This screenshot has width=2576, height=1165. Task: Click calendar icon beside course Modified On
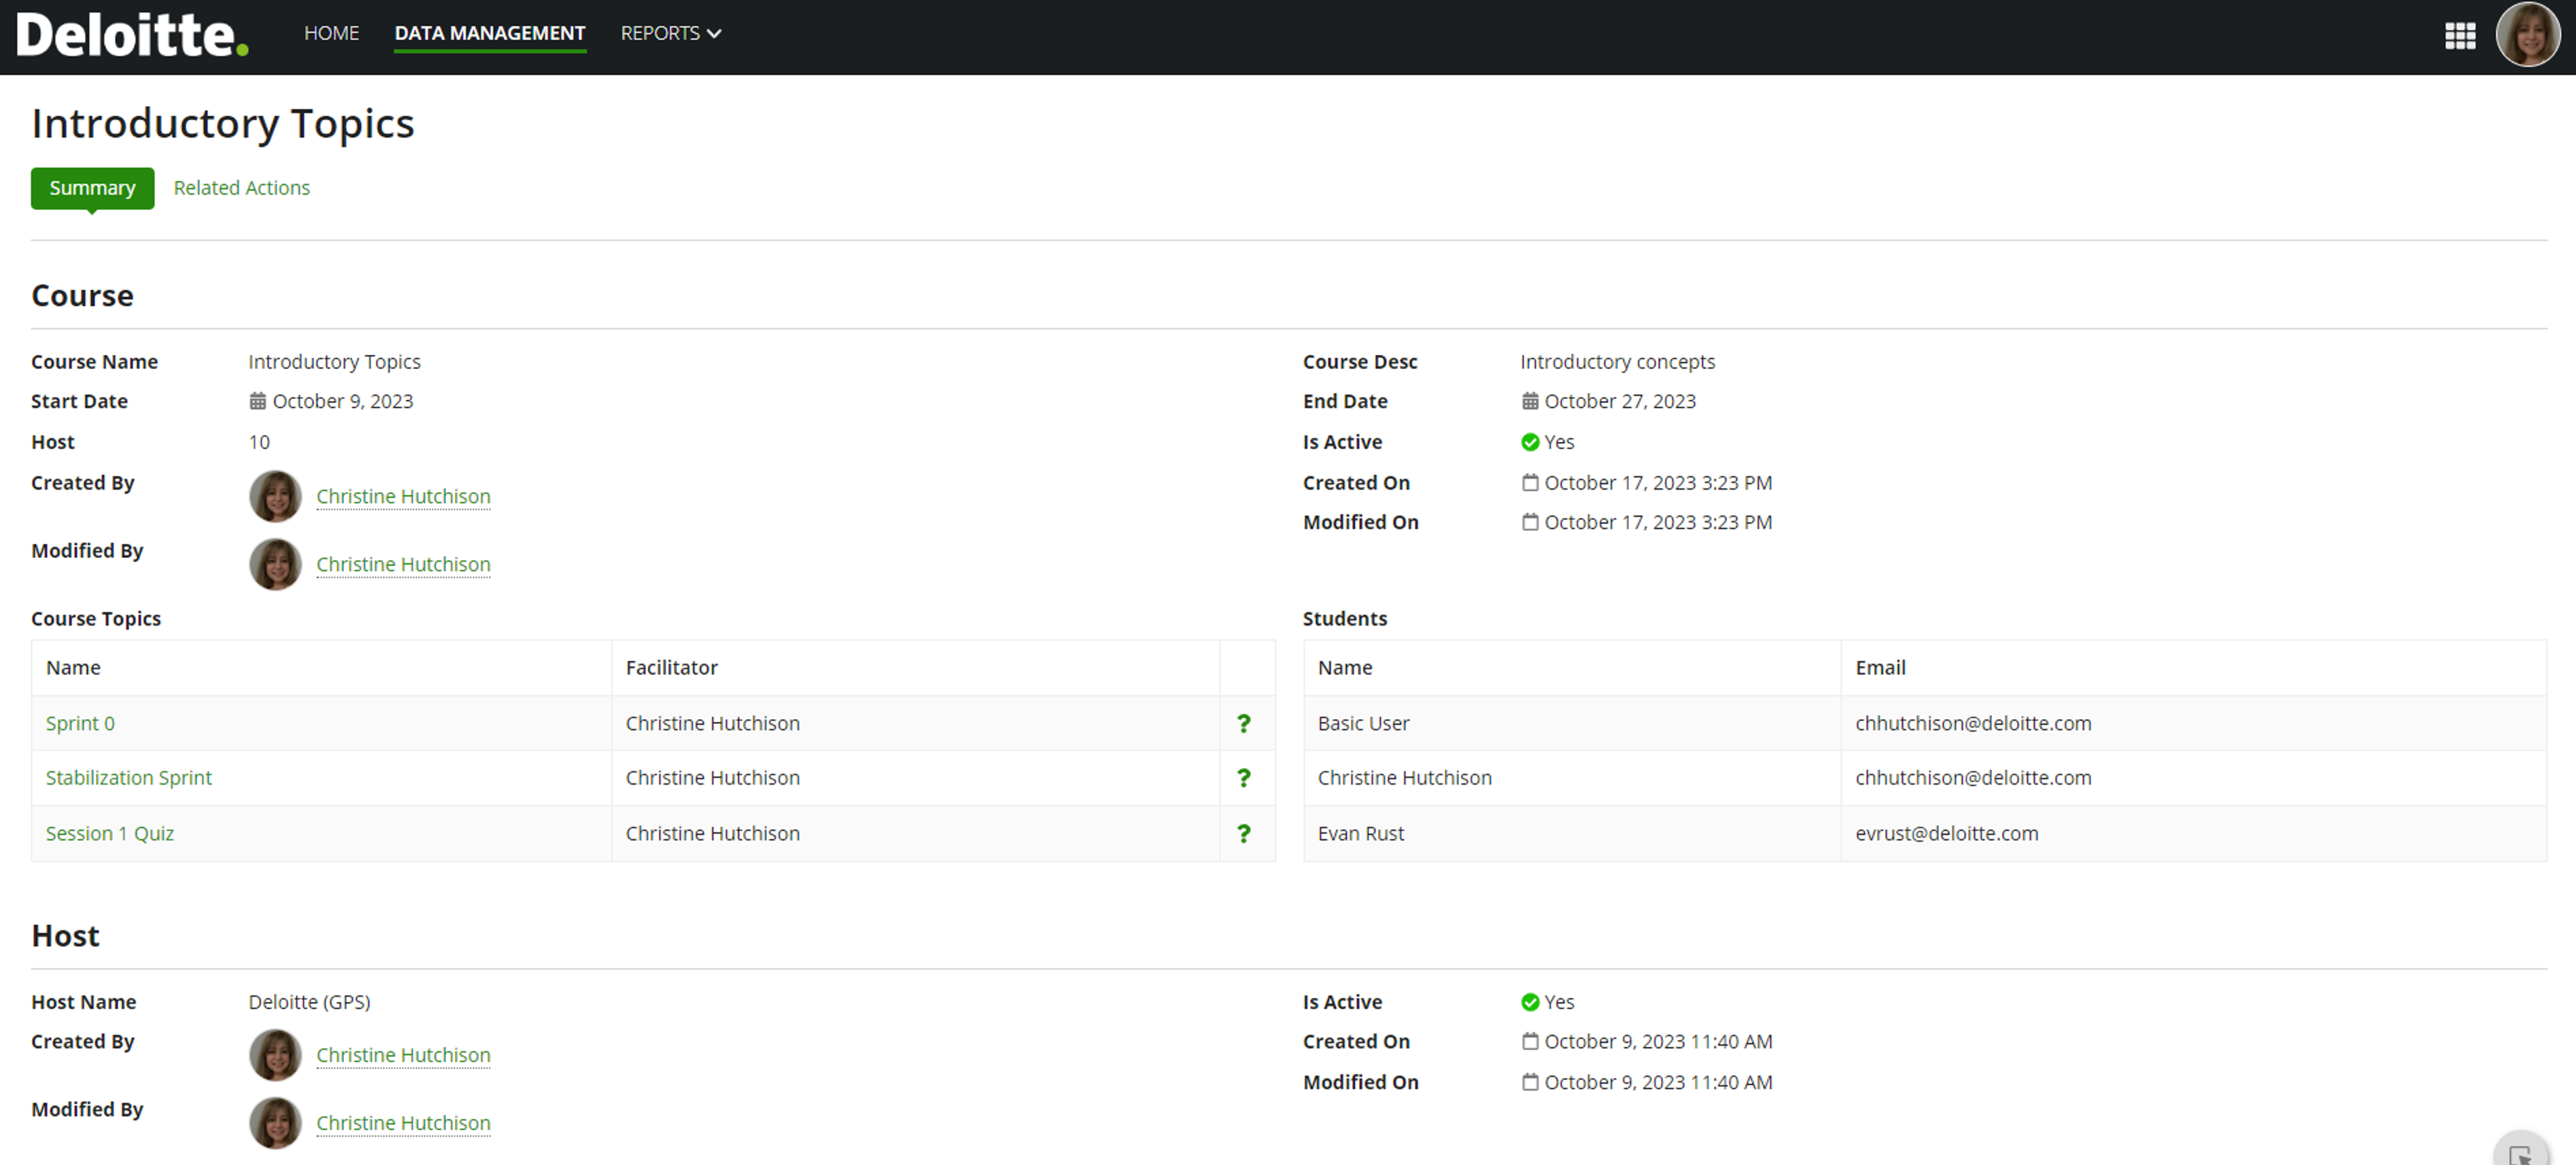pyautogui.click(x=1529, y=522)
